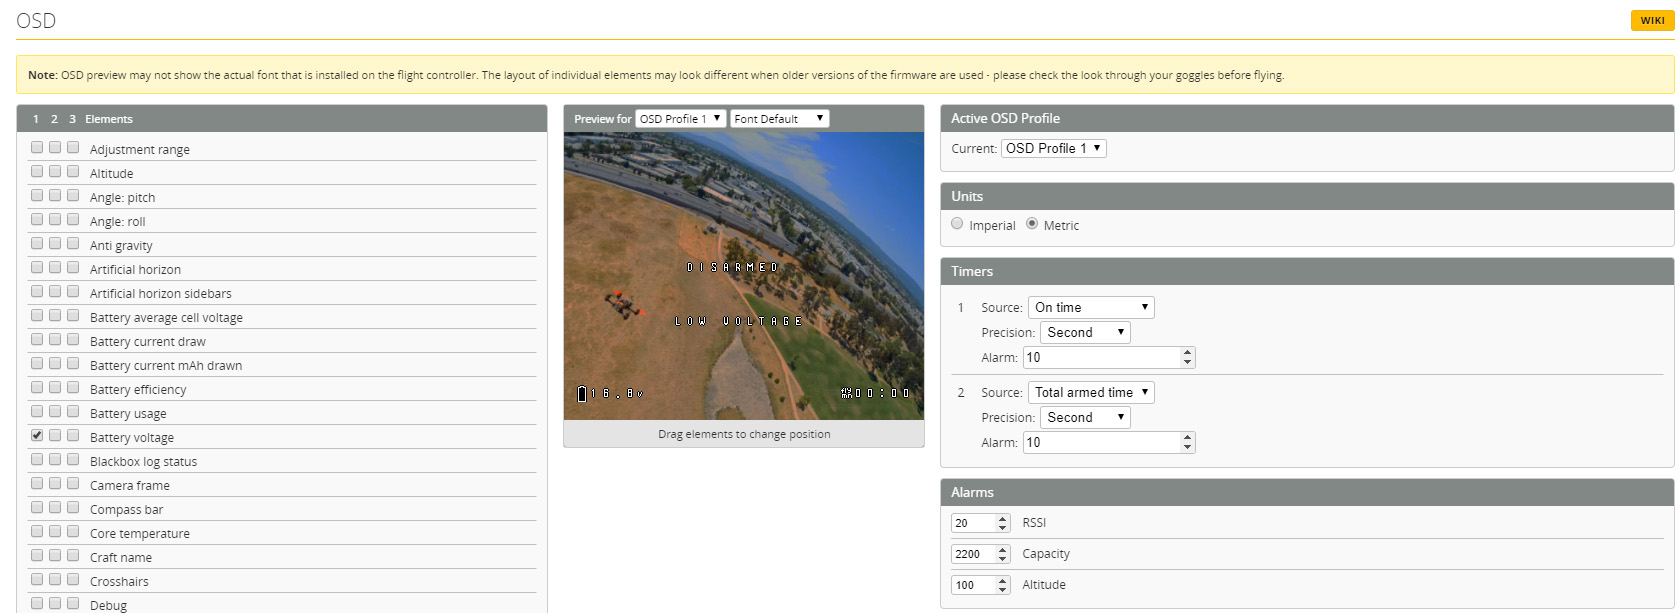This screenshot has height=613, width=1678.
Task: Increase the Timer 1 Alarm value
Action: tap(1187, 352)
